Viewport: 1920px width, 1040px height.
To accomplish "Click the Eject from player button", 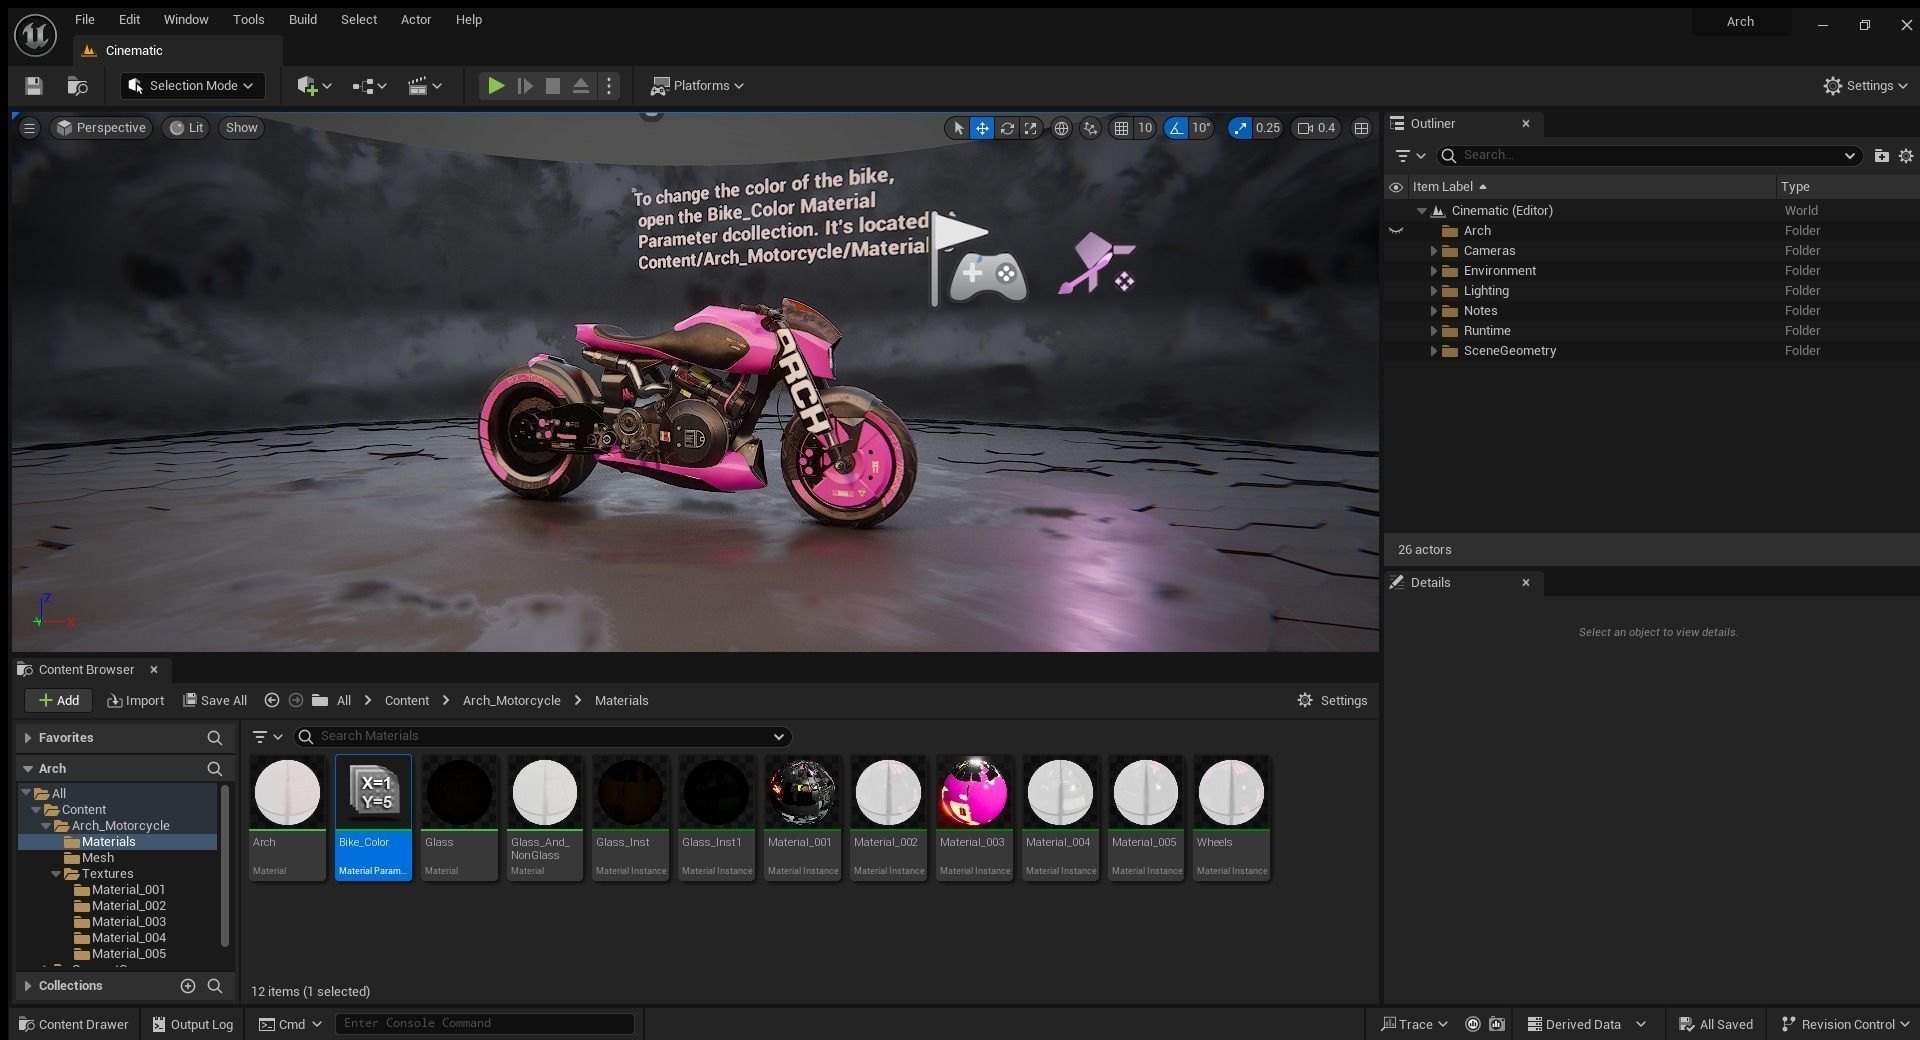I will 580,86.
